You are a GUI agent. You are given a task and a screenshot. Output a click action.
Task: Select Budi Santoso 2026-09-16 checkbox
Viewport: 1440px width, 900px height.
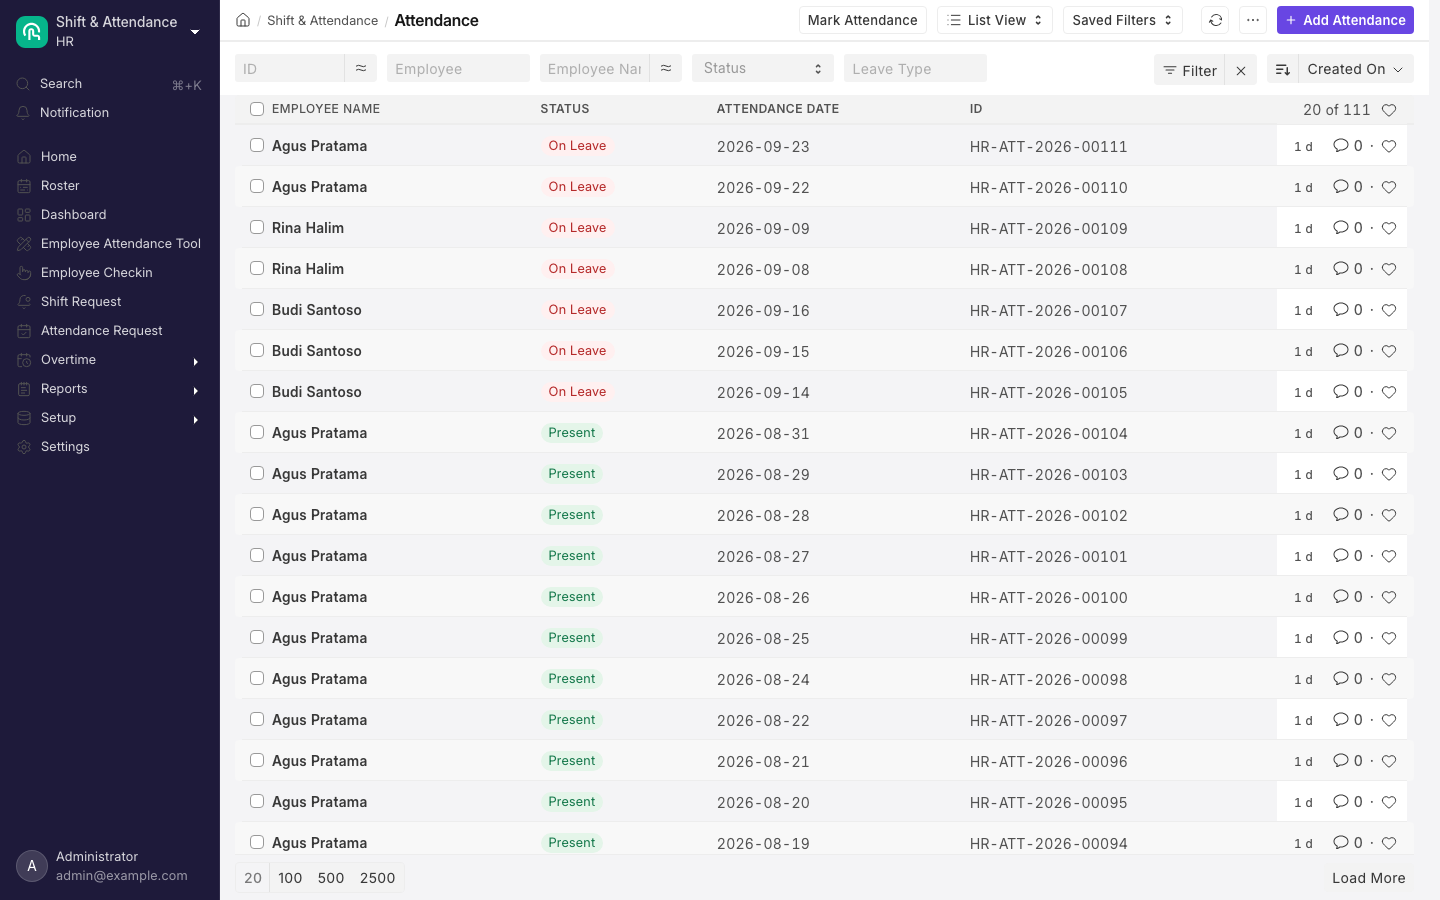pyautogui.click(x=257, y=309)
